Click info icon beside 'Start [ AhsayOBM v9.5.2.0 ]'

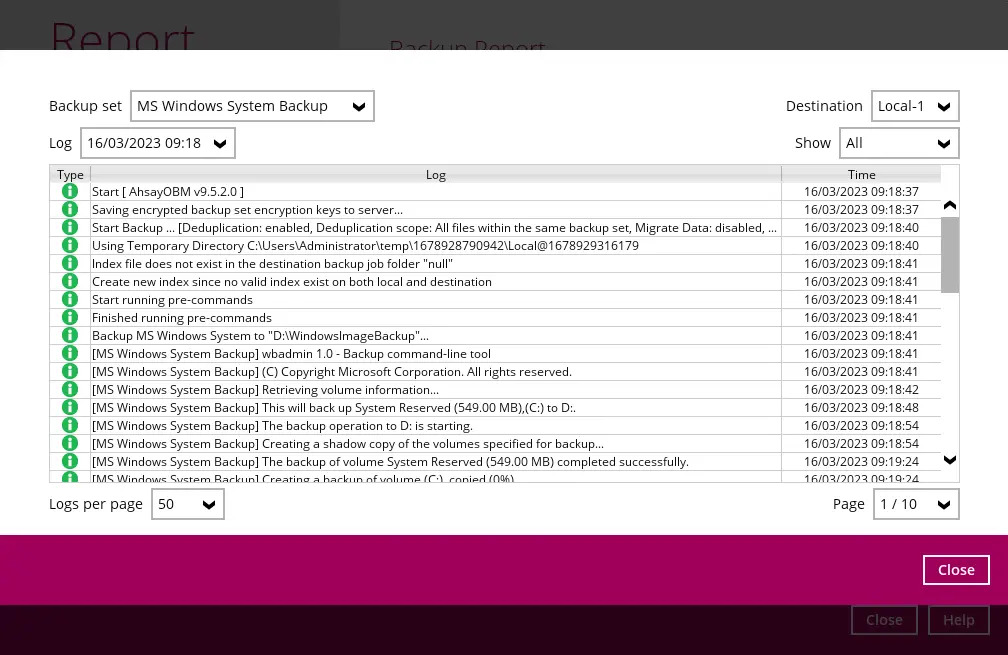point(70,191)
